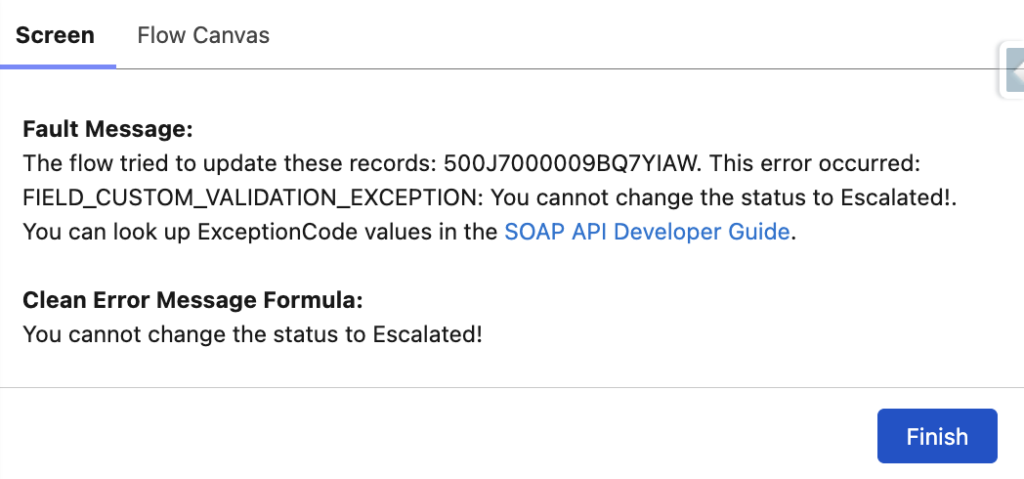
Task: Switch to the Screen tab
Action: click(x=55, y=35)
